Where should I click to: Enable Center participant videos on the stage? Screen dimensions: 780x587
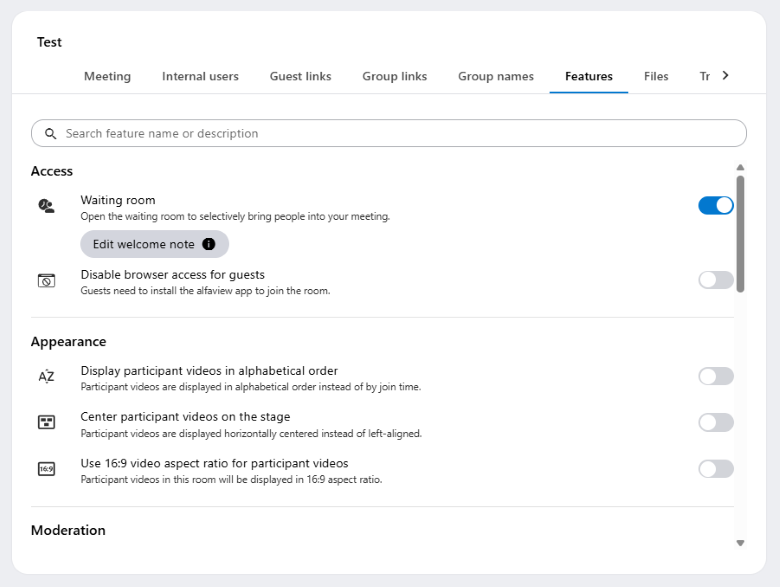click(716, 422)
